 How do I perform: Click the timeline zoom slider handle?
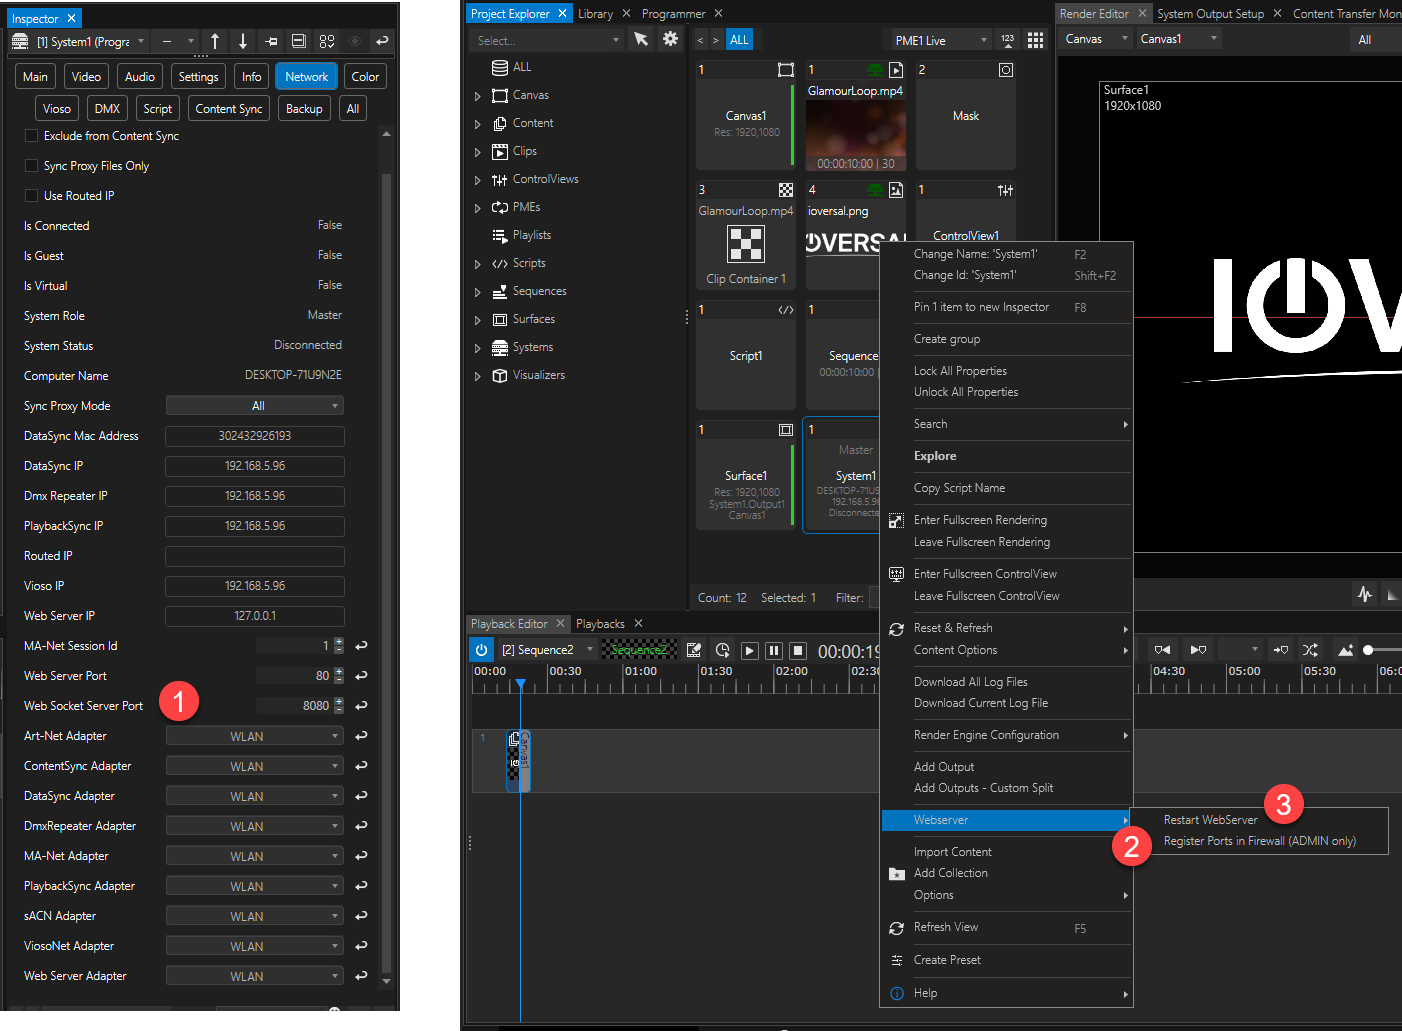tap(1368, 650)
